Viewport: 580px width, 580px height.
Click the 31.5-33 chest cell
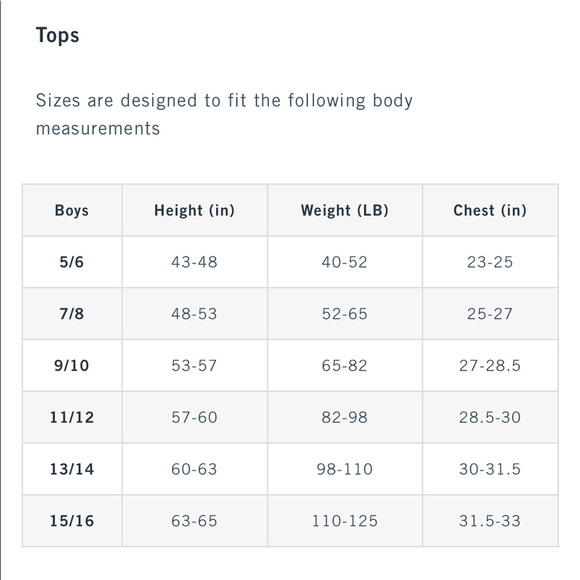coord(490,521)
